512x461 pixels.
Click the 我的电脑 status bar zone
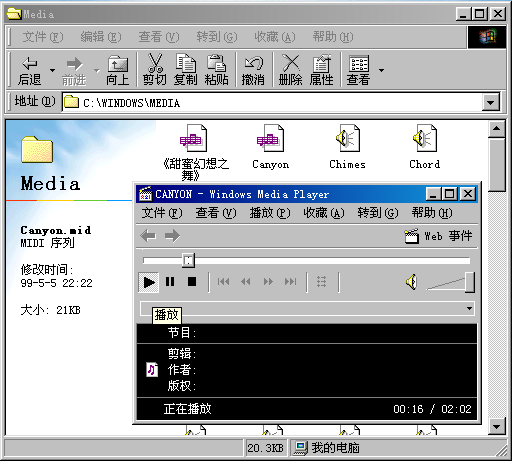(x=397, y=448)
